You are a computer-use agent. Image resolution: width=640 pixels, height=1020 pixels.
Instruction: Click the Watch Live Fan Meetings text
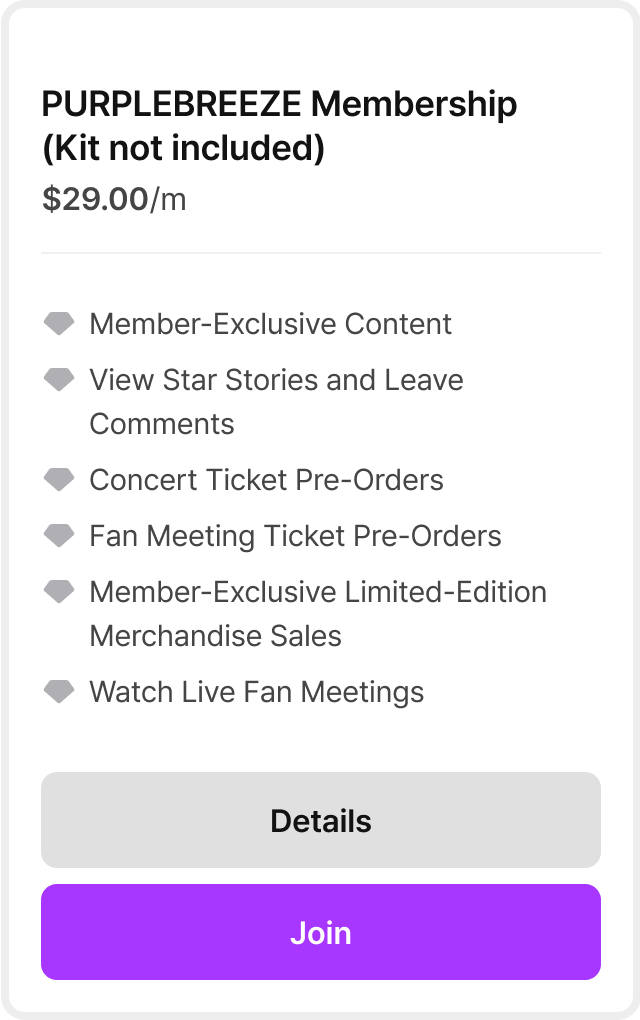256,693
